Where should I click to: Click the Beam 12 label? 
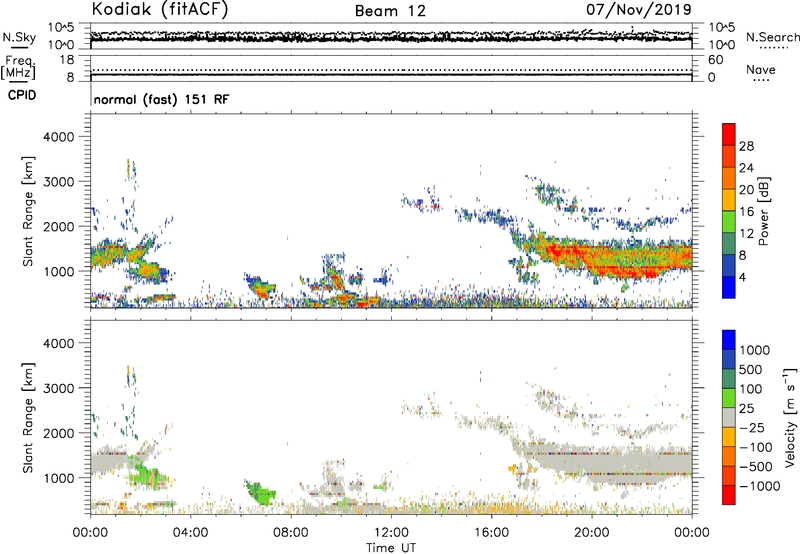tap(390, 11)
